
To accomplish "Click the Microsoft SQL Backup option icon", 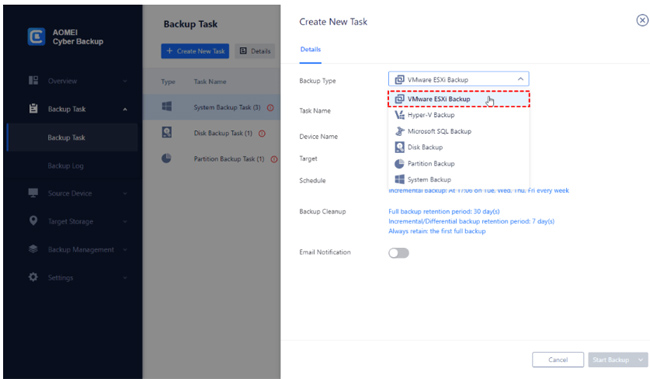I will [x=400, y=131].
